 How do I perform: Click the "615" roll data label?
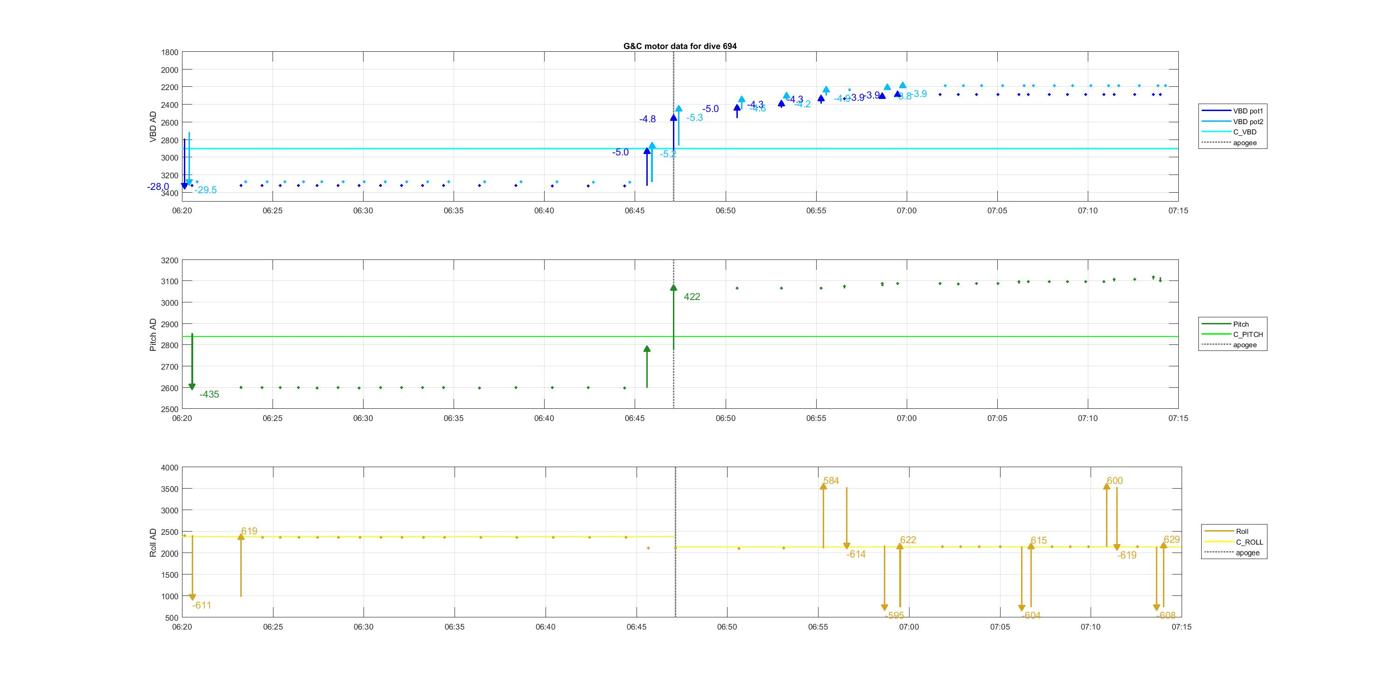(x=1039, y=541)
